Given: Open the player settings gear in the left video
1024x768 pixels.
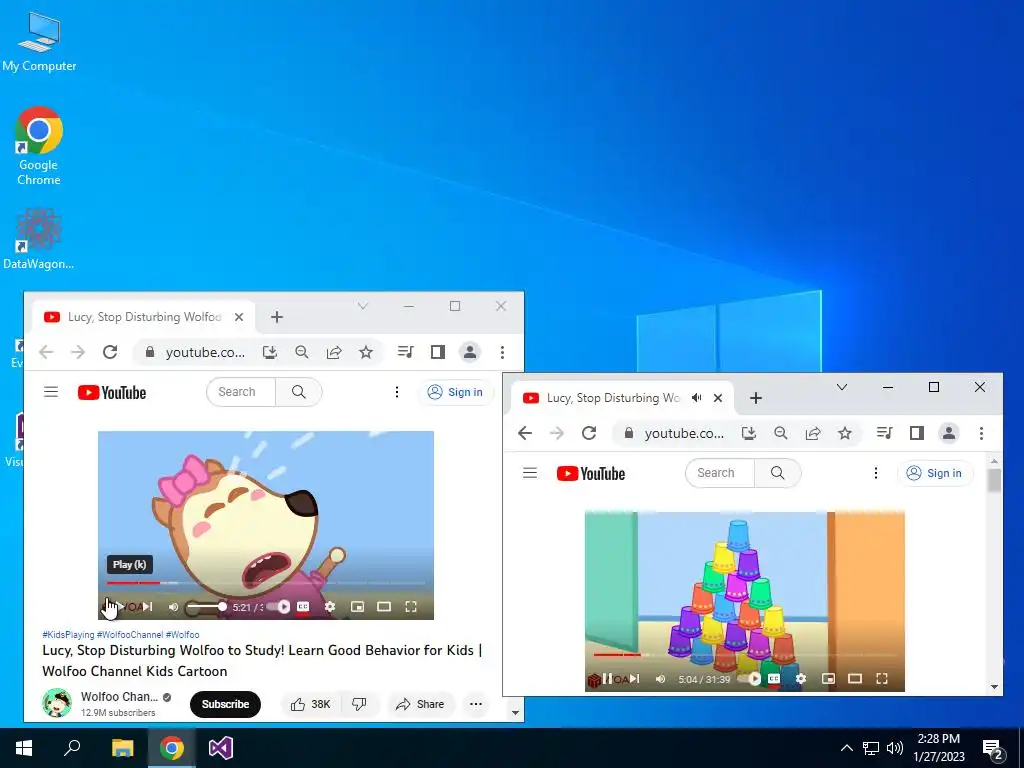Looking at the screenshot, I should (330, 607).
